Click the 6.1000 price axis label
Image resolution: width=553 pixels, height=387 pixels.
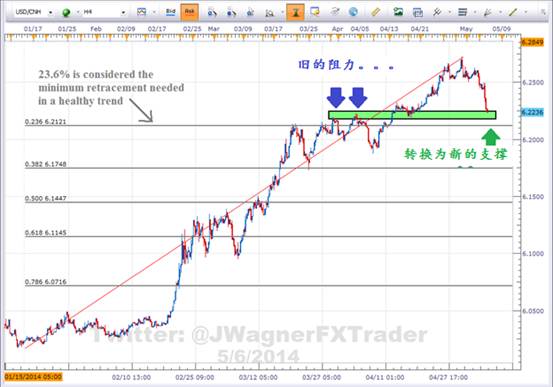click(533, 254)
